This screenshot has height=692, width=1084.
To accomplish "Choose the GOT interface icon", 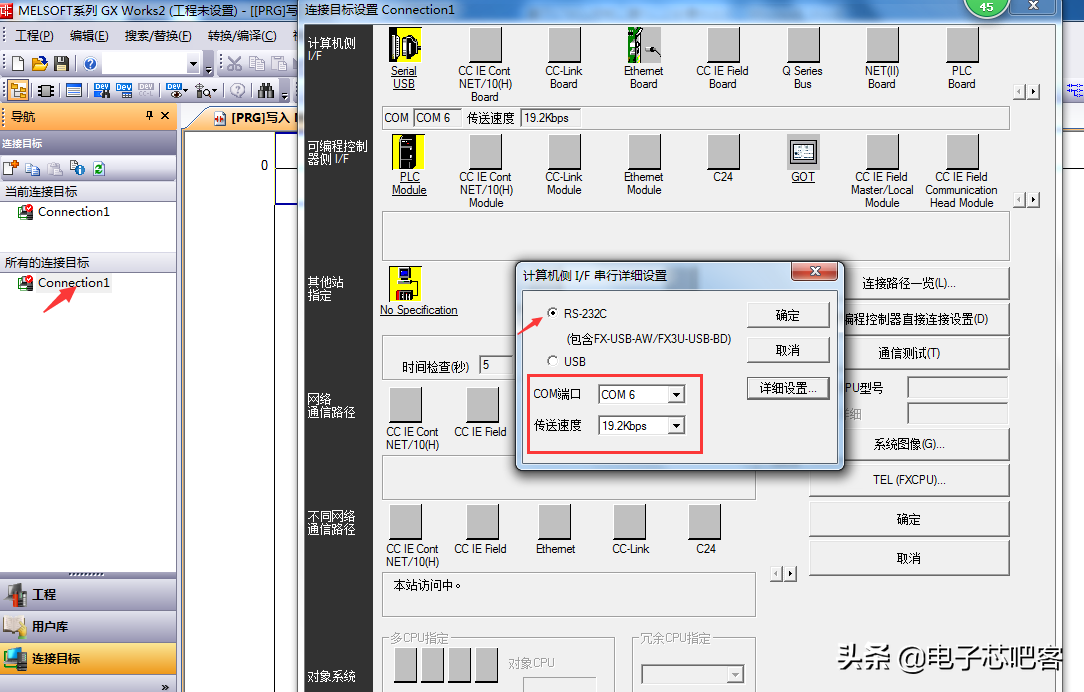I will pos(803,152).
